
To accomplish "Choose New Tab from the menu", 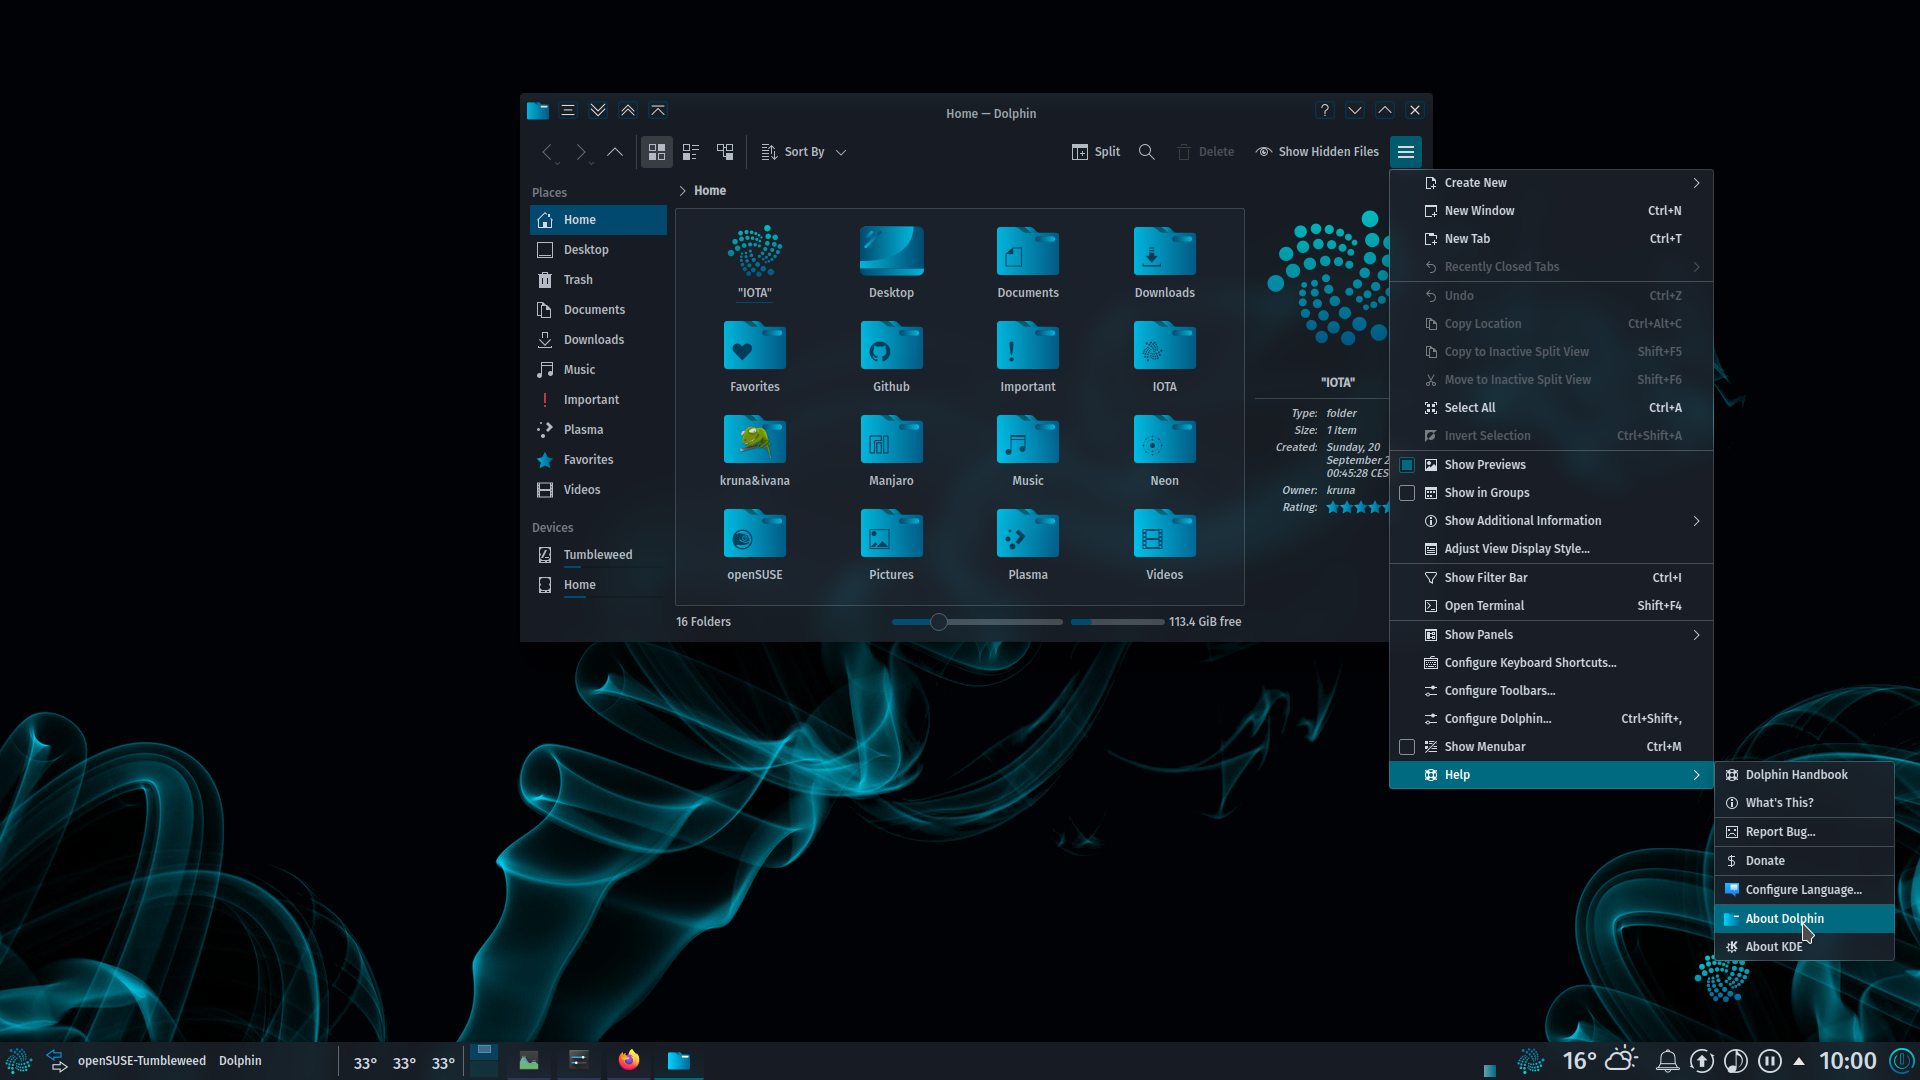I will tap(1551, 239).
